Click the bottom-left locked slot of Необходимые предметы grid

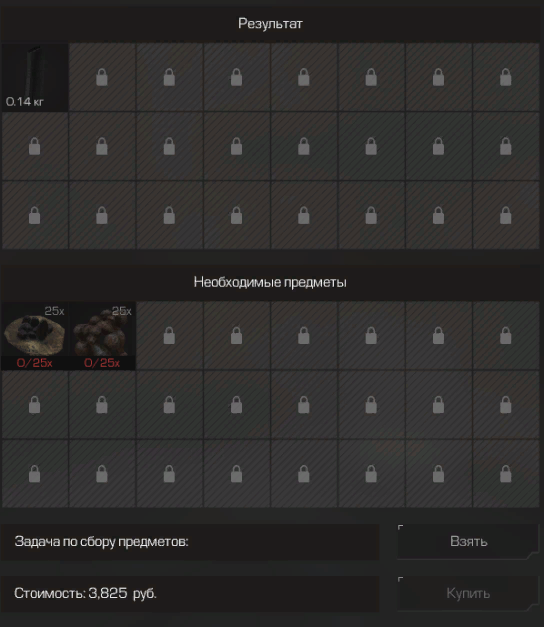click(x=35, y=474)
